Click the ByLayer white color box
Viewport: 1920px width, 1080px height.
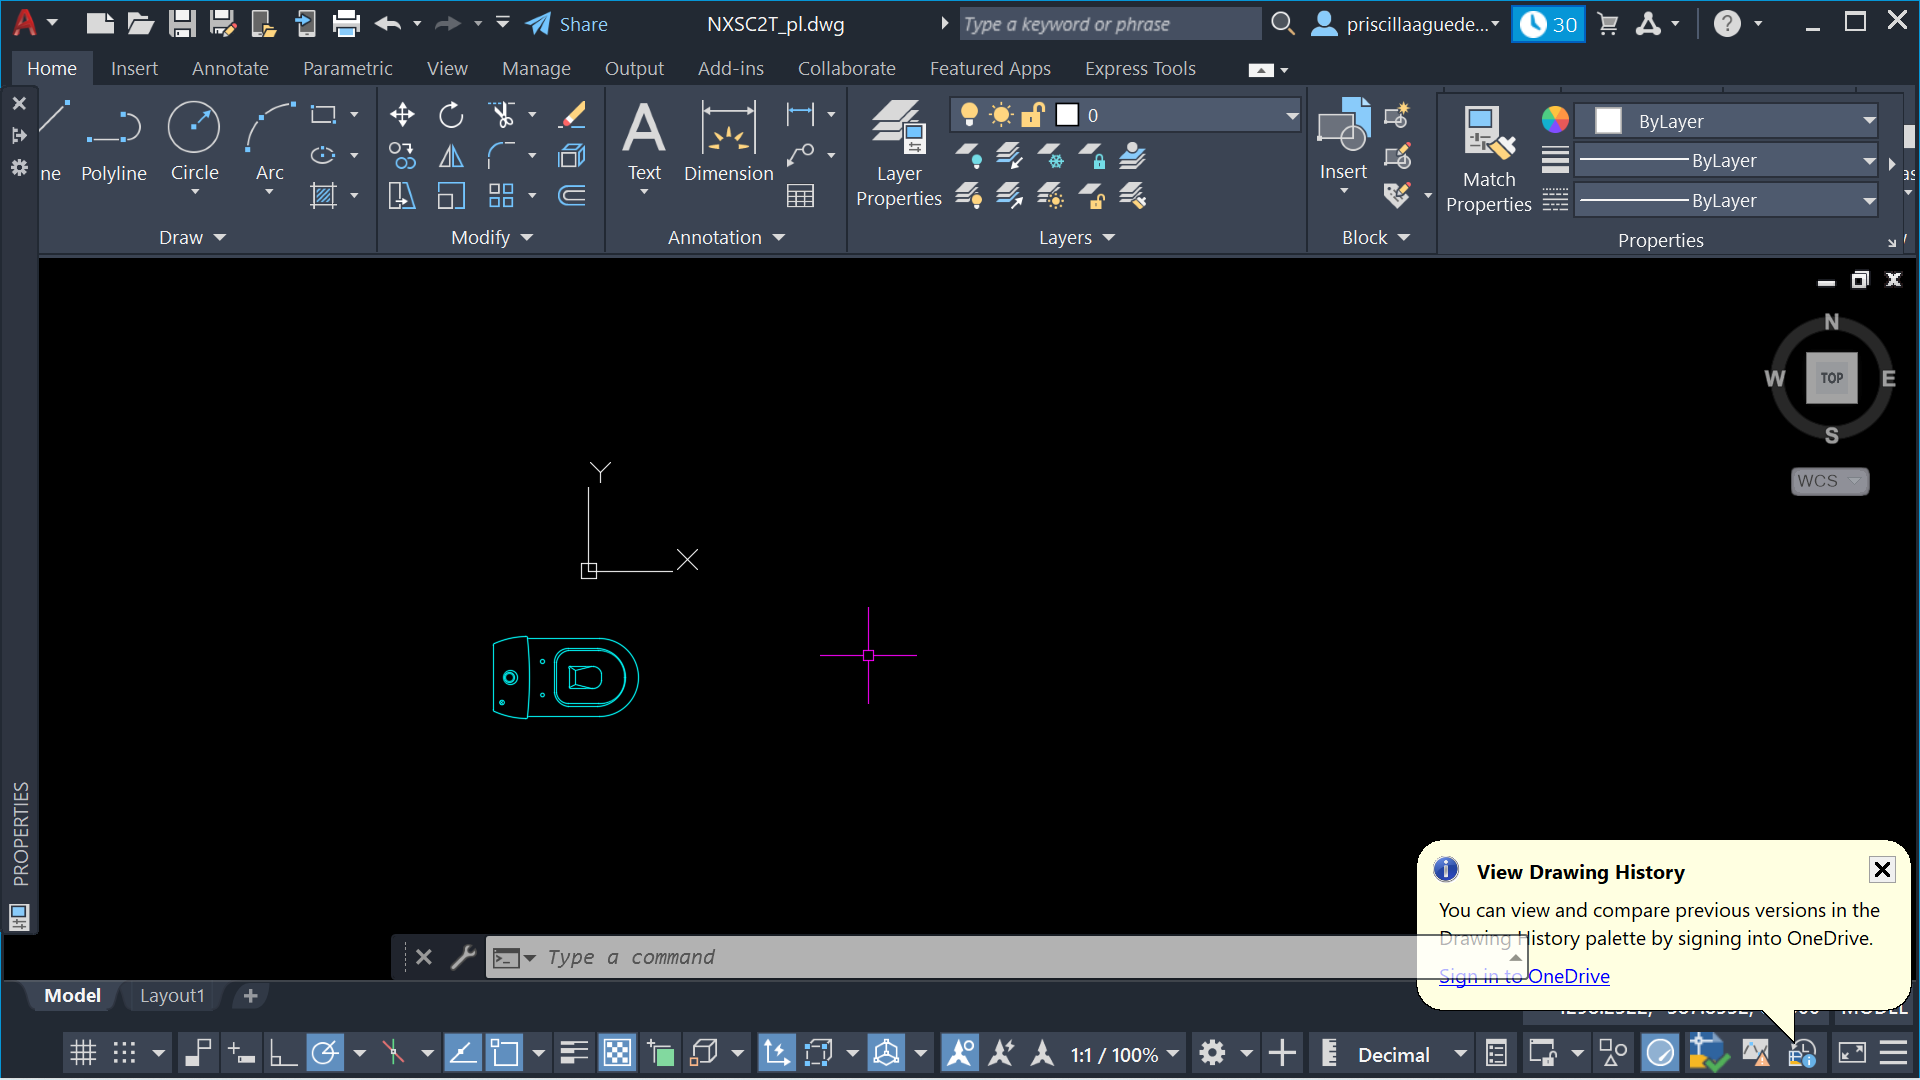coord(1608,121)
